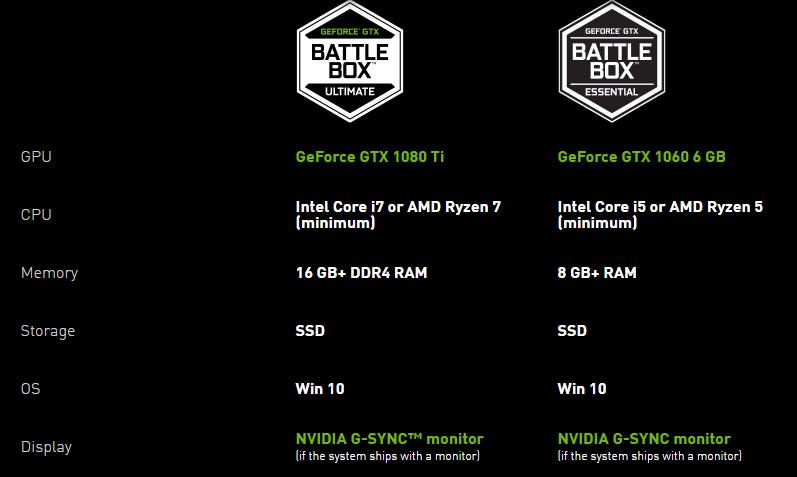The height and width of the screenshot is (477, 797).
Task: Select the GPU row label
Action: point(36,157)
